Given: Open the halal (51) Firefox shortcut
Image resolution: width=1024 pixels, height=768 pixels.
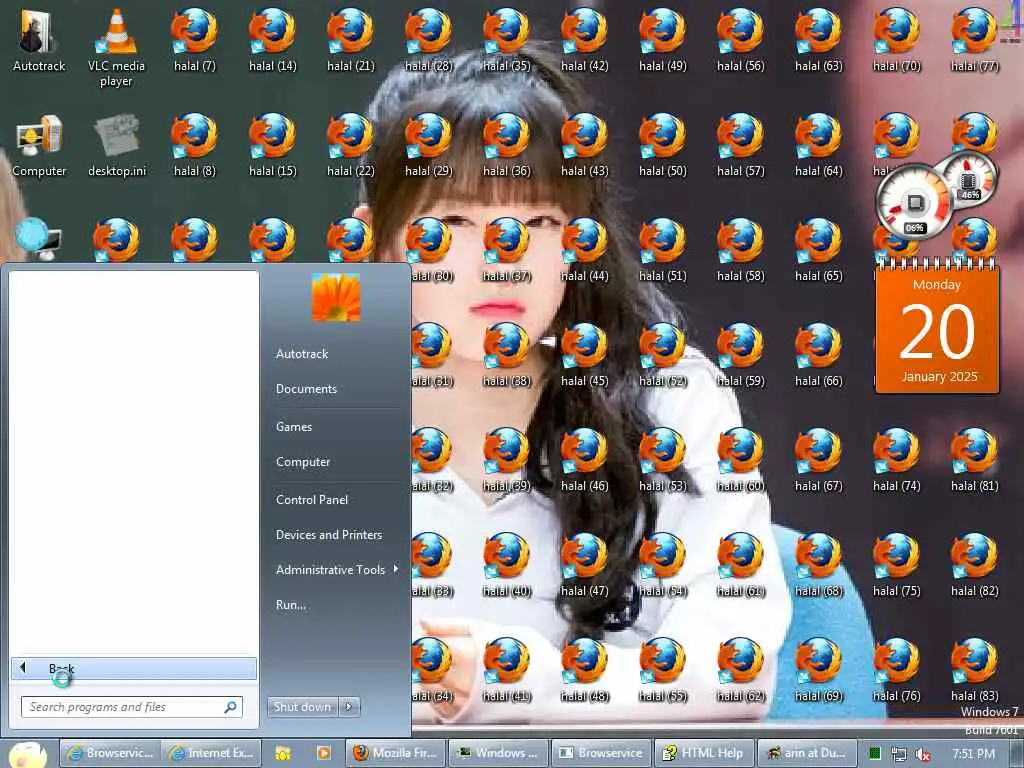Looking at the screenshot, I should [662, 251].
